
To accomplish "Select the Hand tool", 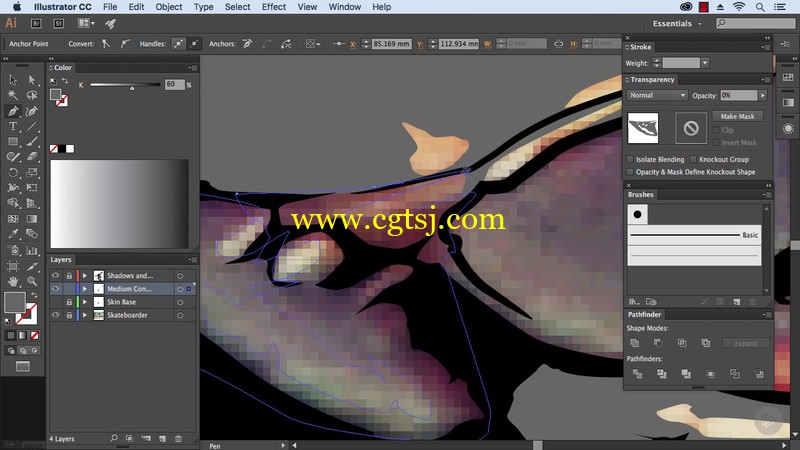I will [x=13, y=281].
